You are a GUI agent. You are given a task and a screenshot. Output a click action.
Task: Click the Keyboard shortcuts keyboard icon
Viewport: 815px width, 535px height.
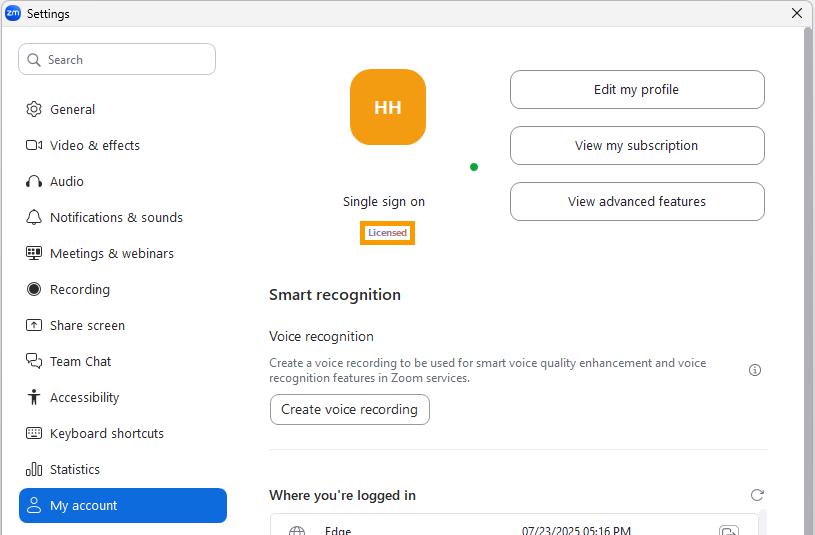coord(34,433)
